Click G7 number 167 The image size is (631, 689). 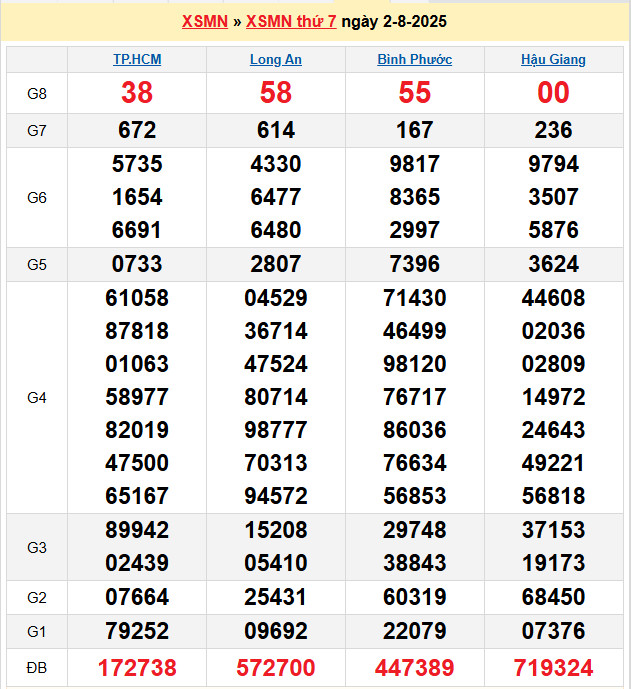pyautogui.click(x=414, y=130)
